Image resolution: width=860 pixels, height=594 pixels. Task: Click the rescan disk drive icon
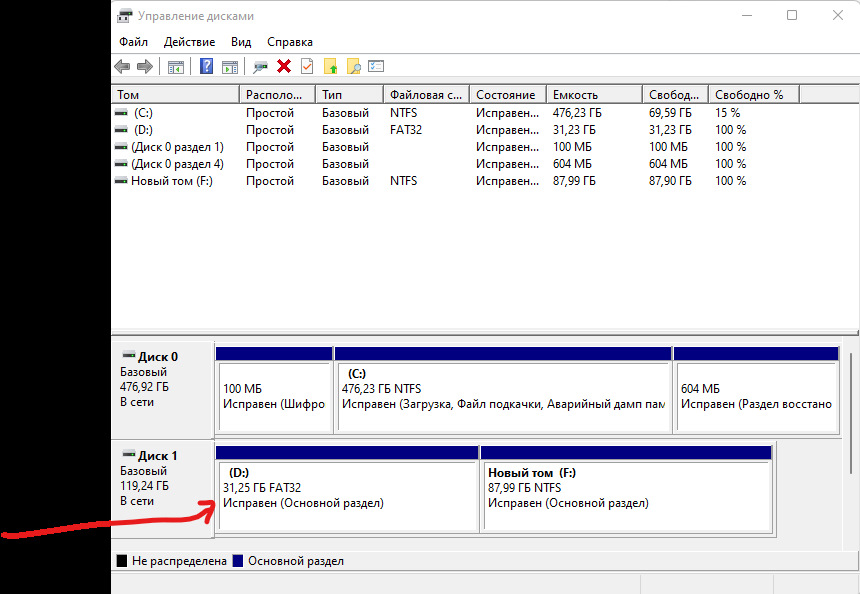coord(260,67)
